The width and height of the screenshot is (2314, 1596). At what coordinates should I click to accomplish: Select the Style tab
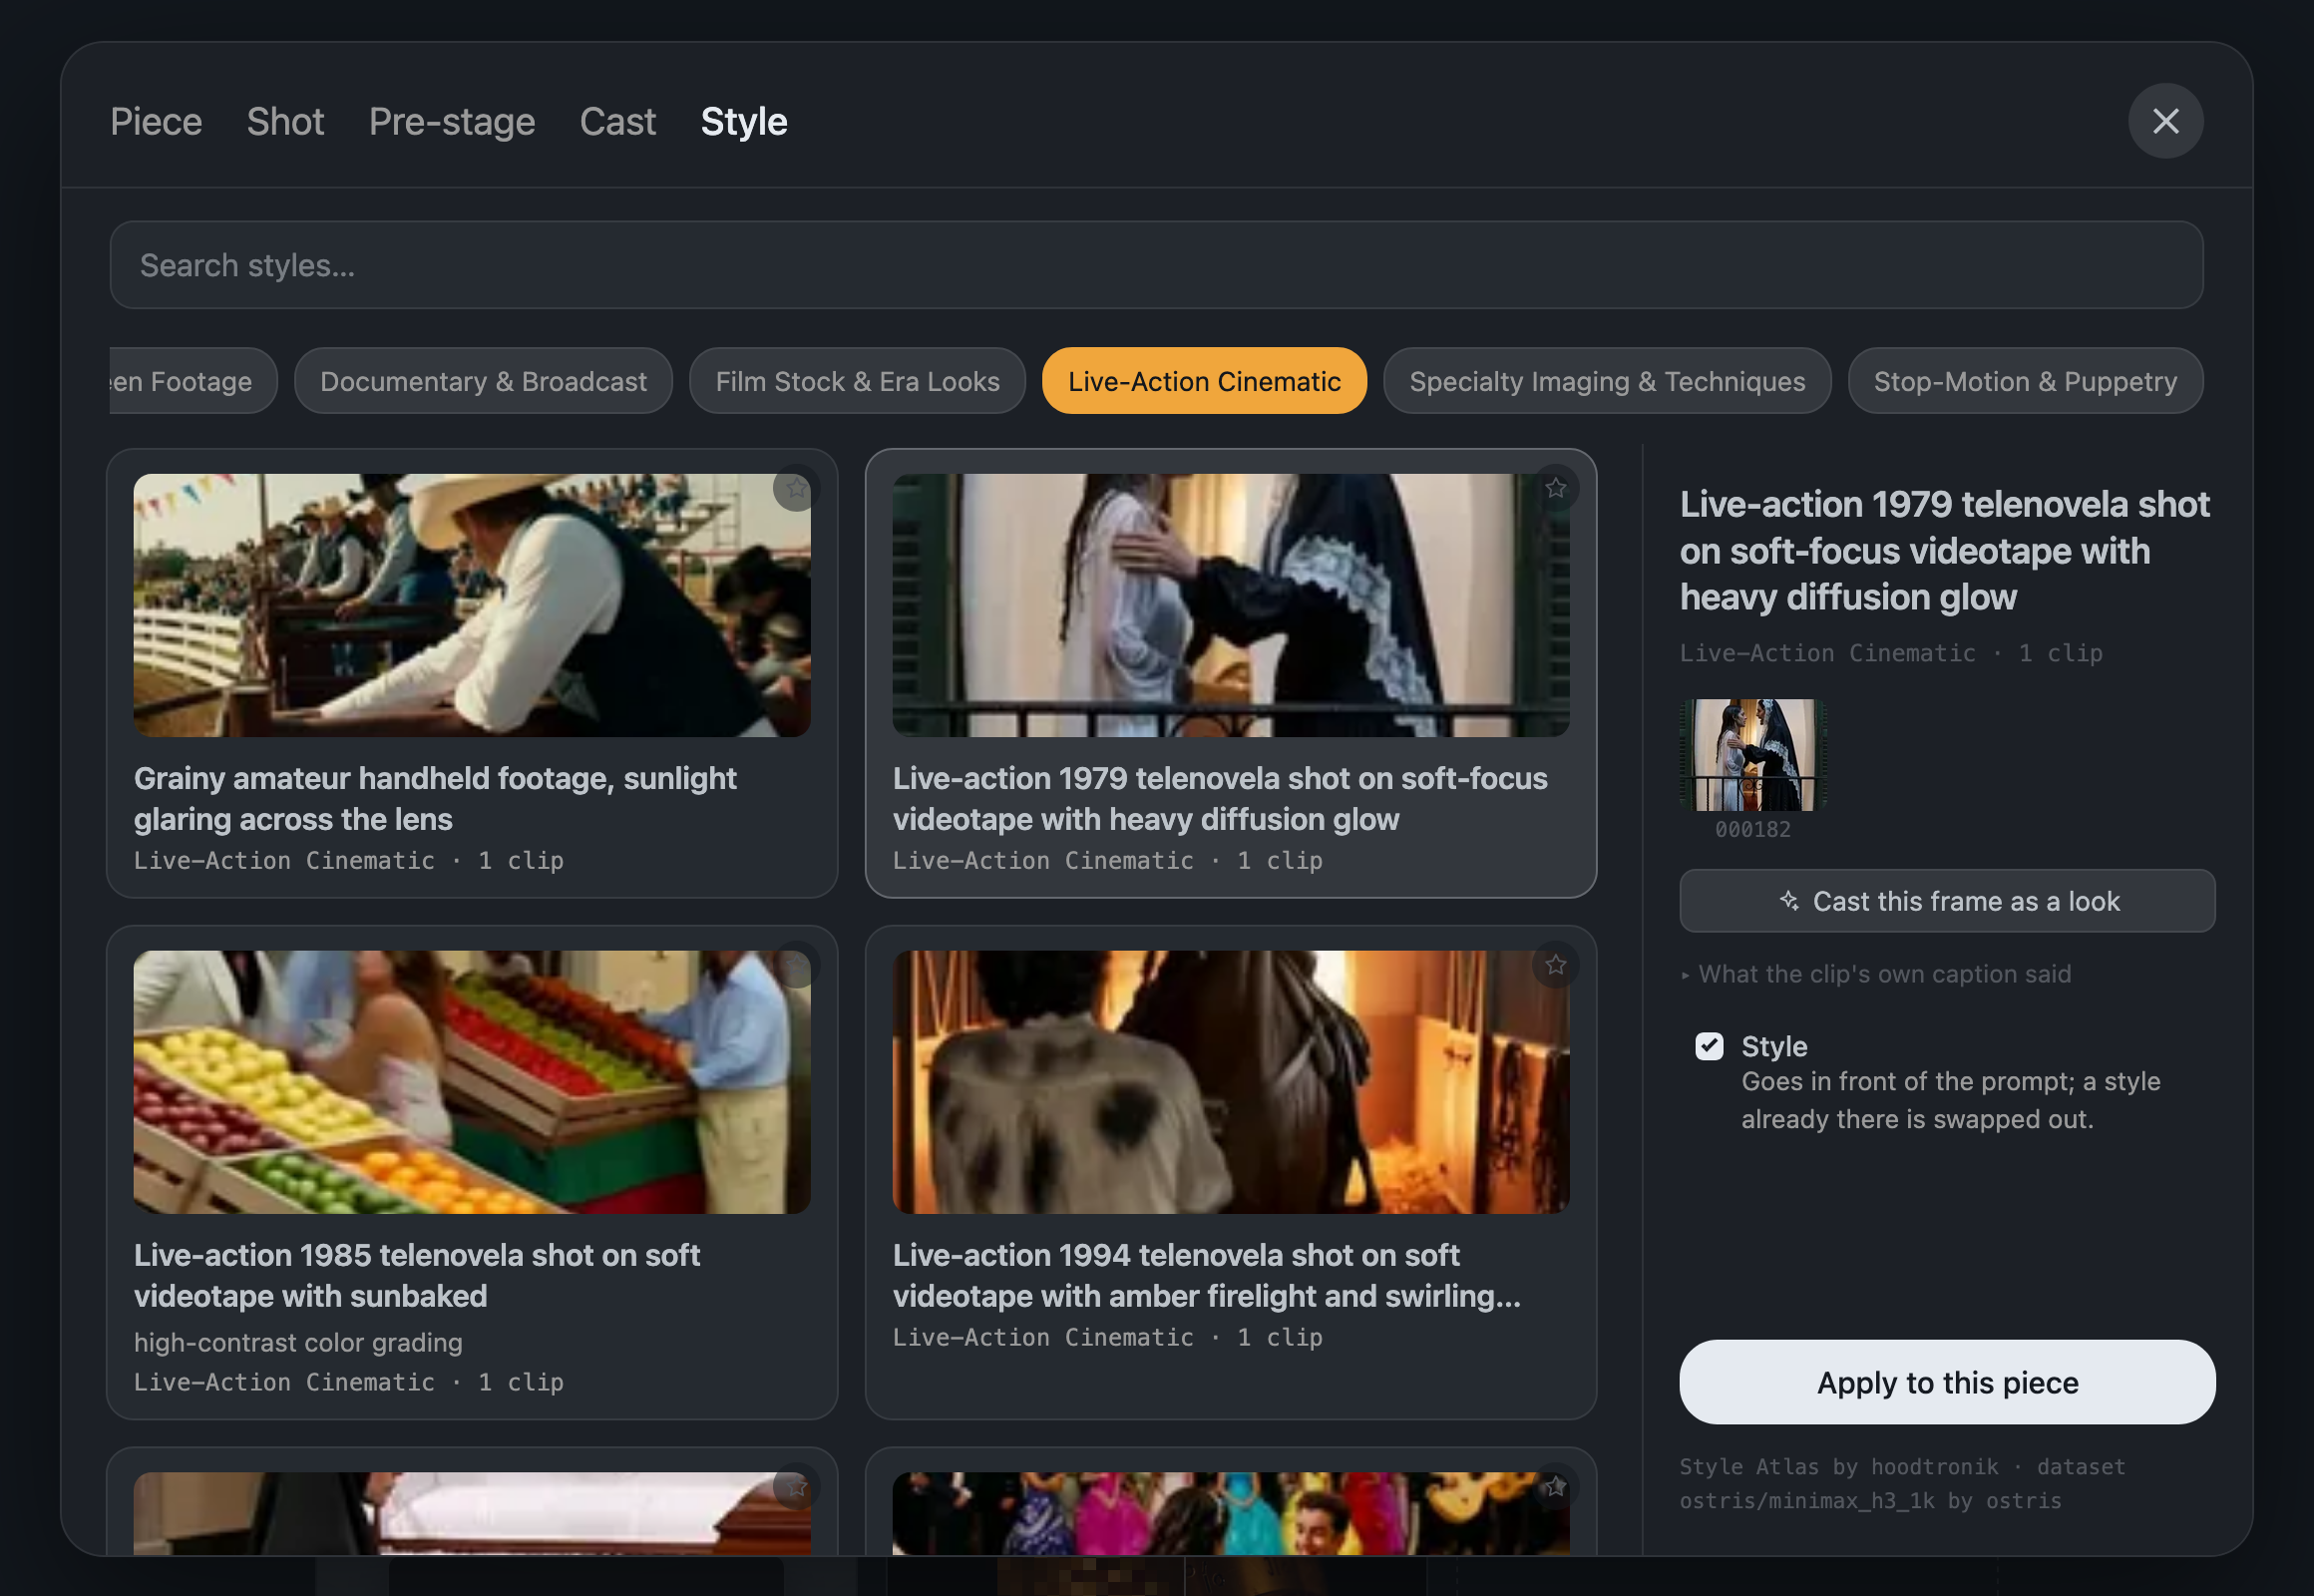coord(744,122)
